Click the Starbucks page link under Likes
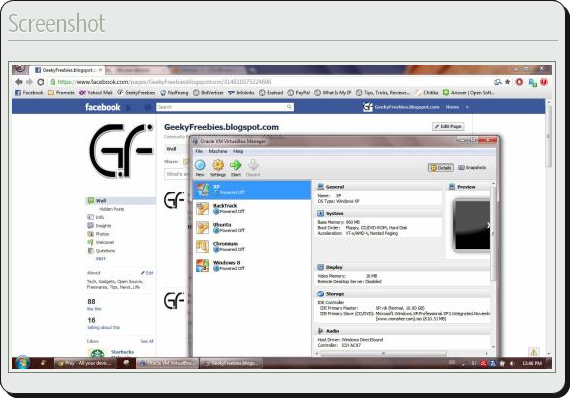This screenshot has width=570, height=398. [122, 352]
